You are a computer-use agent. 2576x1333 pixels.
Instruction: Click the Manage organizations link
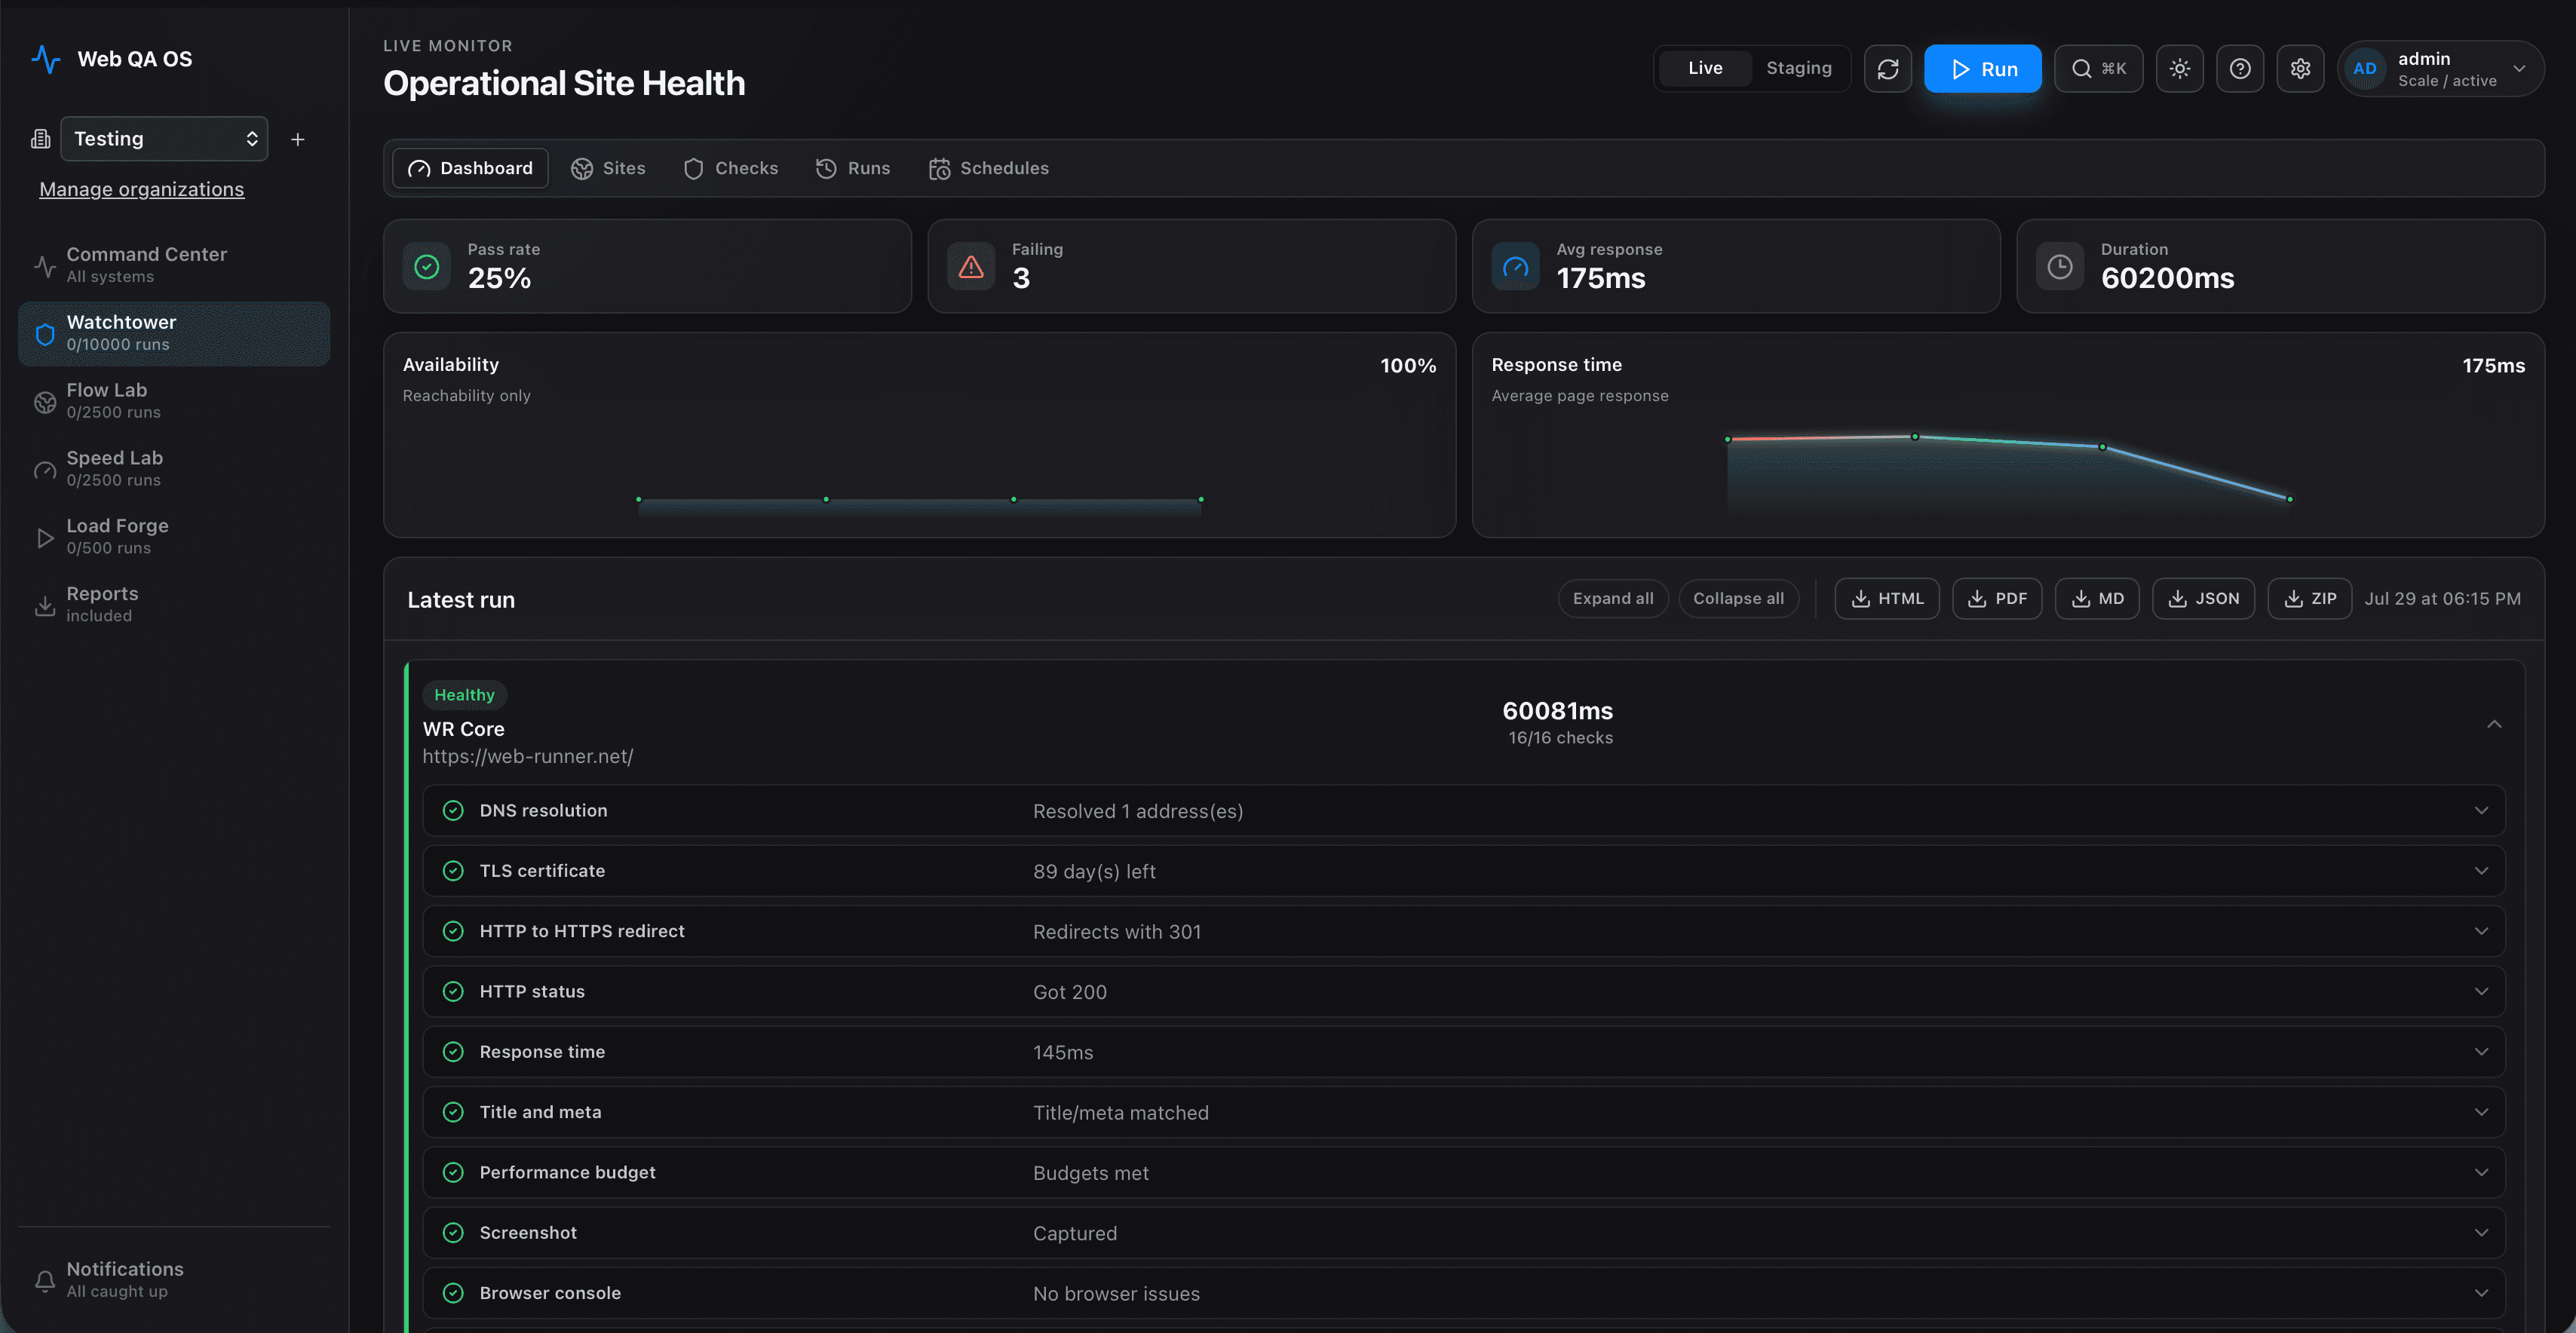coord(142,190)
